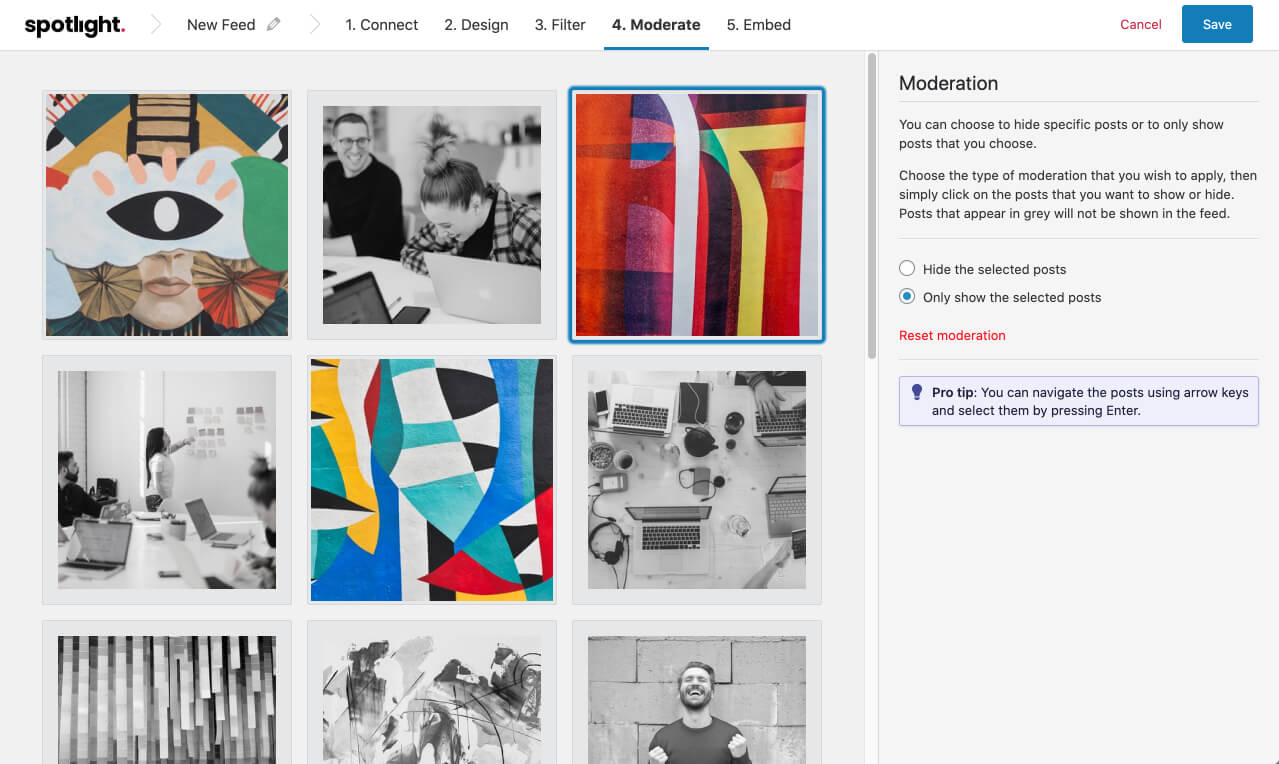
Task: Select the whiteboard meeting room post
Action: 167,480
